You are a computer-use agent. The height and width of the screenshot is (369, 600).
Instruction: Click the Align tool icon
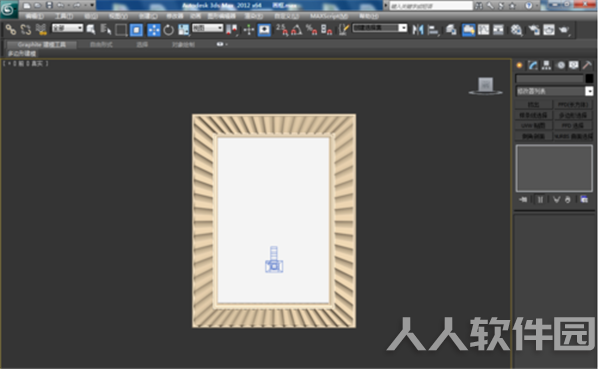[x=433, y=29]
